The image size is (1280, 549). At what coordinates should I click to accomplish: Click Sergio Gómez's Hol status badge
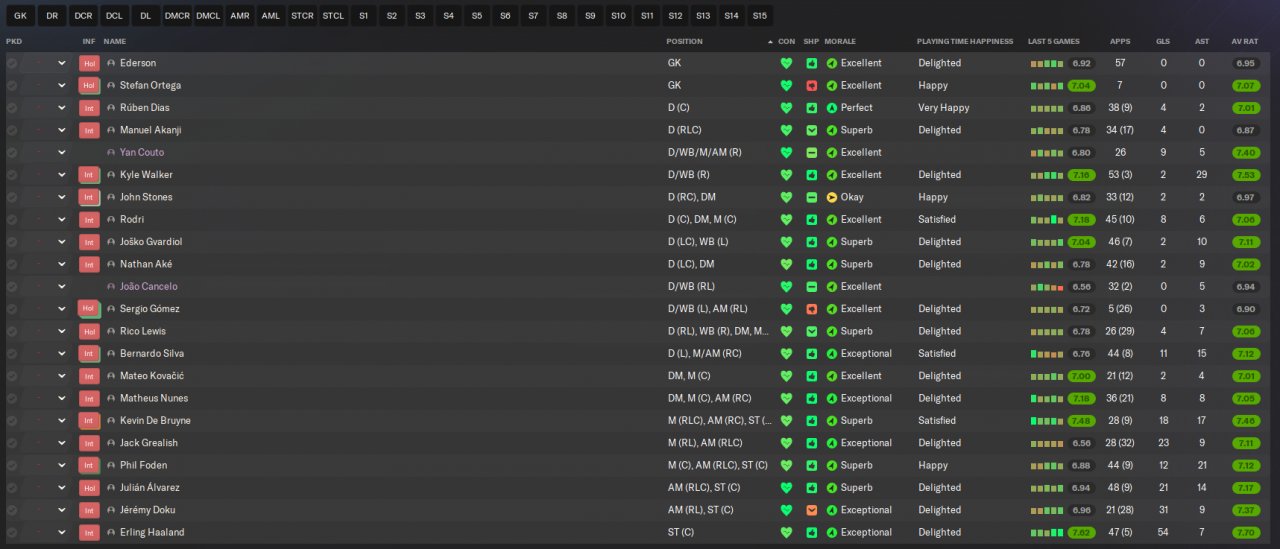click(x=89, y=309)
